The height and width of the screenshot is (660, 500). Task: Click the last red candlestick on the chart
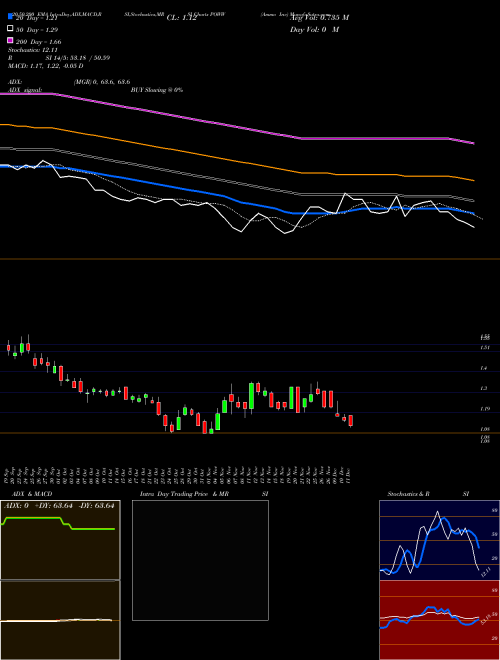pos(351,421)
